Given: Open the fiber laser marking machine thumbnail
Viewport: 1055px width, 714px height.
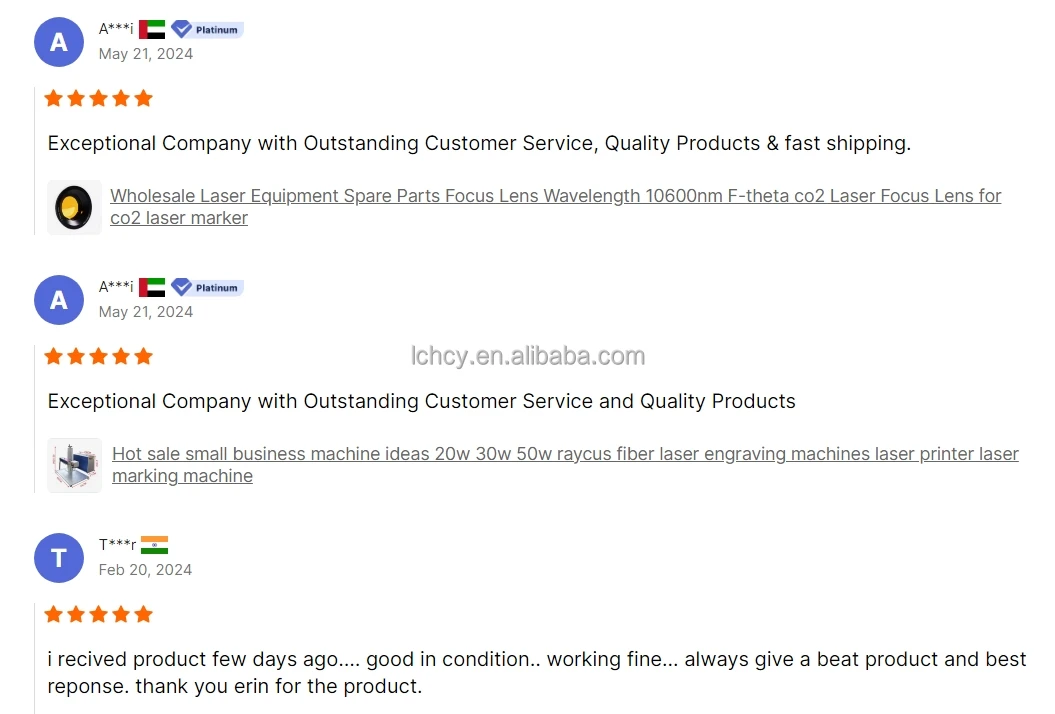Looking at the screenshot, I should 75,465.
